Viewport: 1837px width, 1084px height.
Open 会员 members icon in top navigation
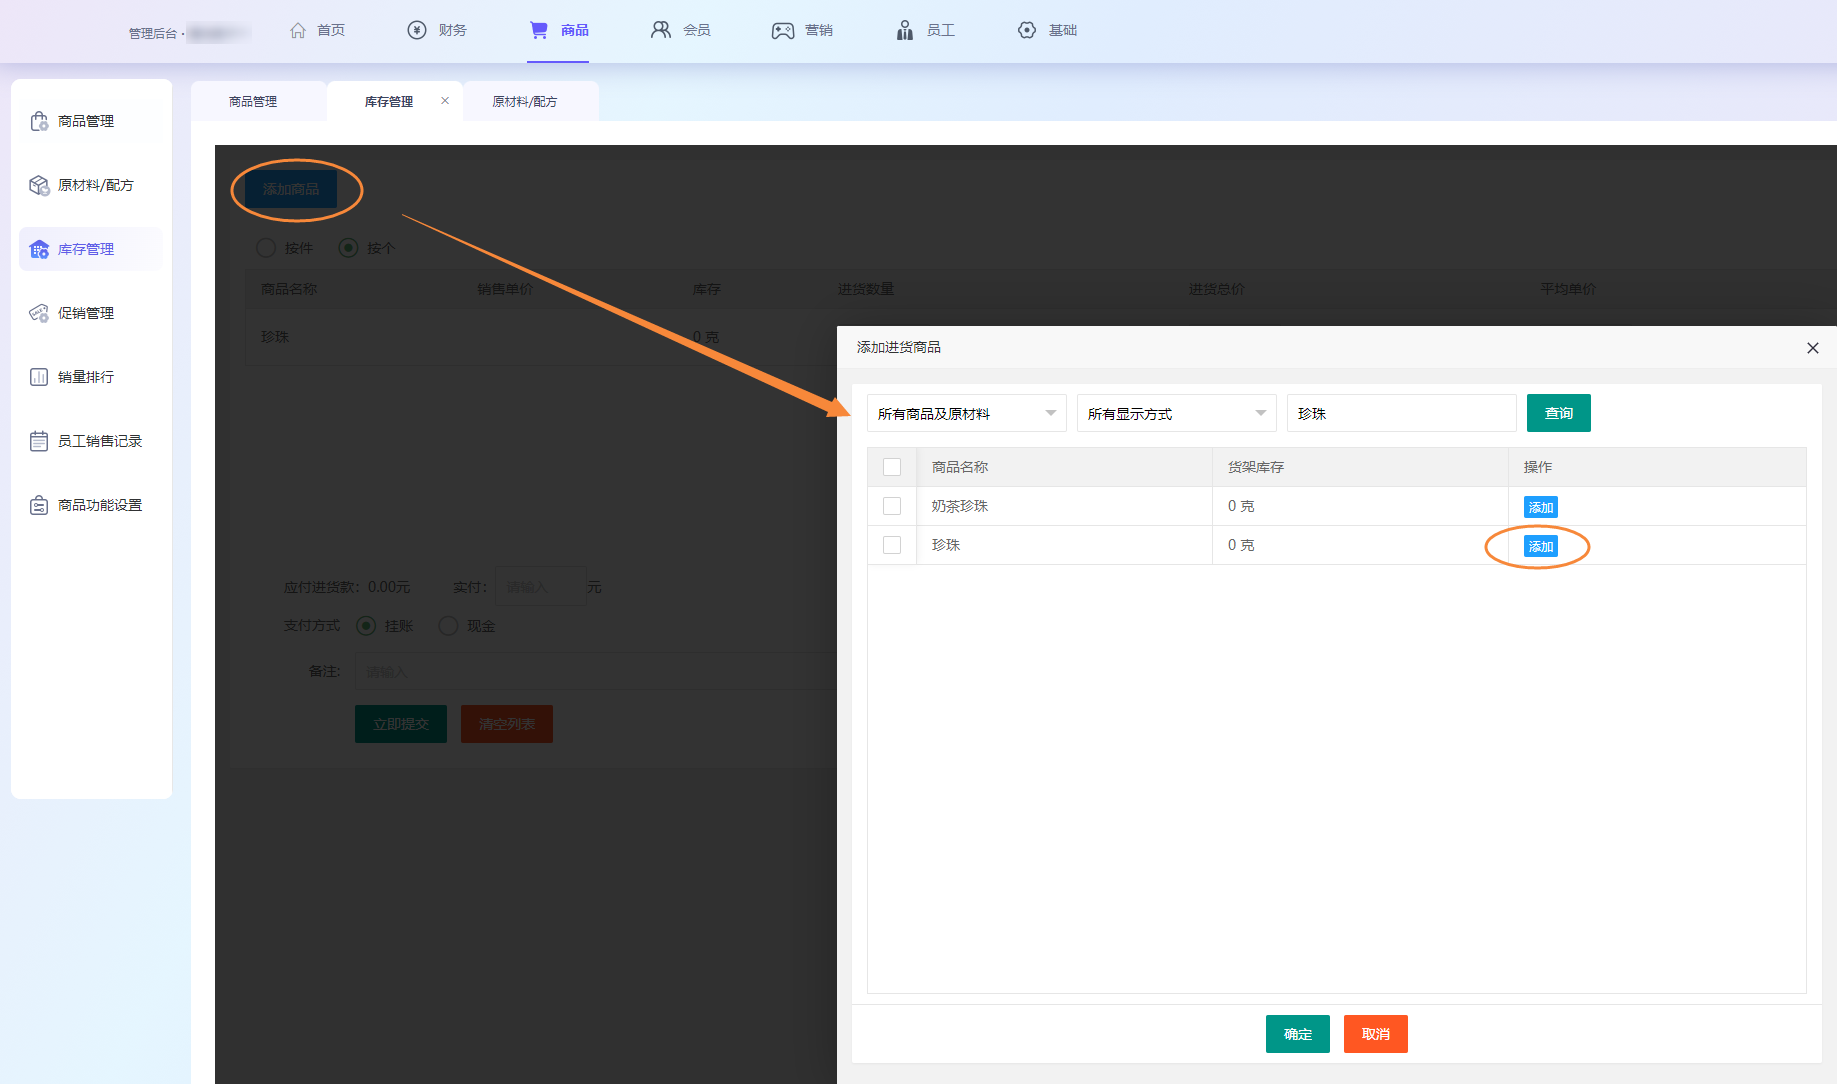click(x=661, y=30)
